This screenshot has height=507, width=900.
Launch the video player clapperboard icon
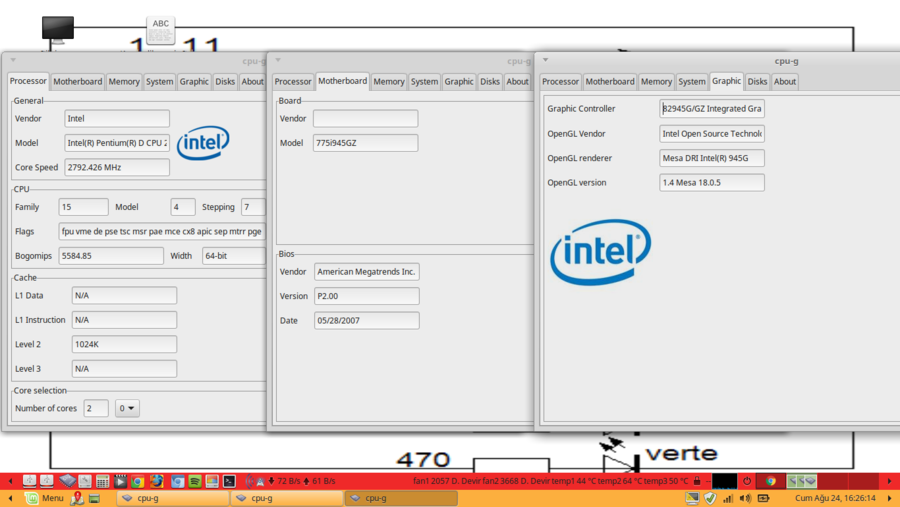point(120,481)
